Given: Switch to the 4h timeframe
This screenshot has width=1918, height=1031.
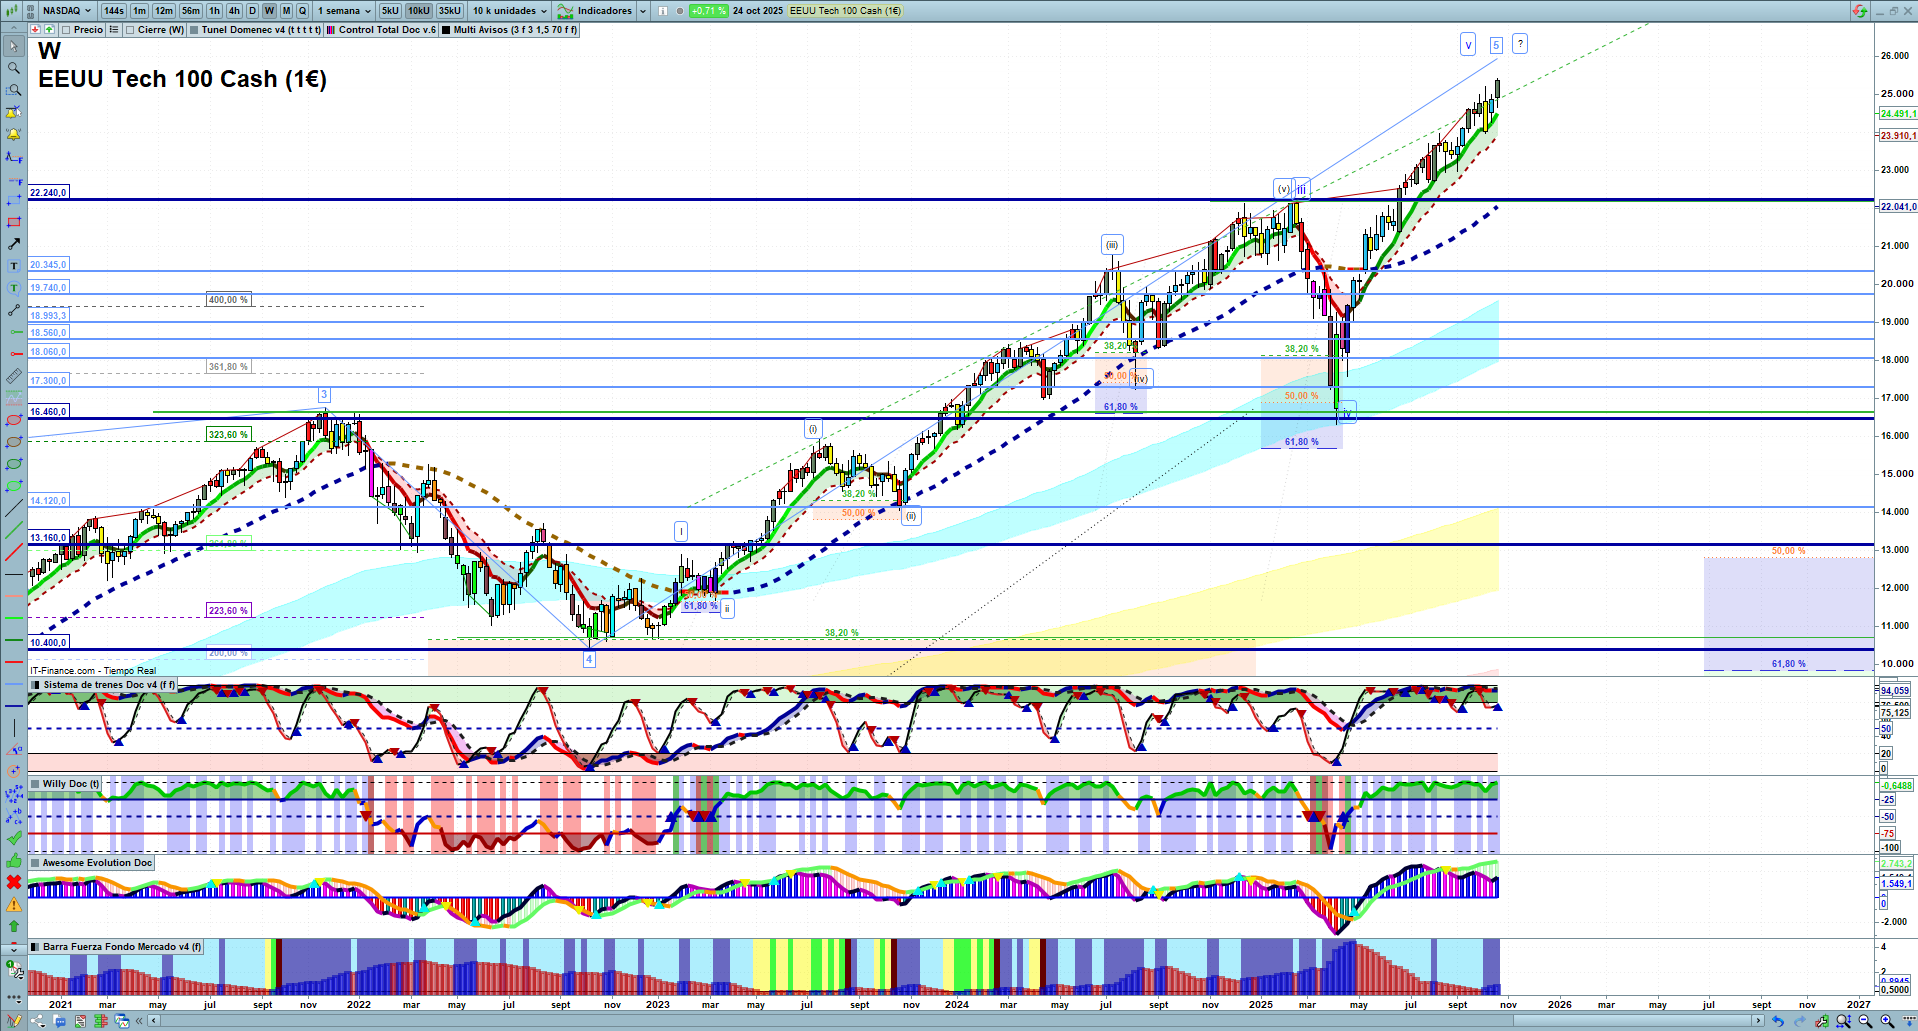Looking at the screenshot, I should click(235, 11).
